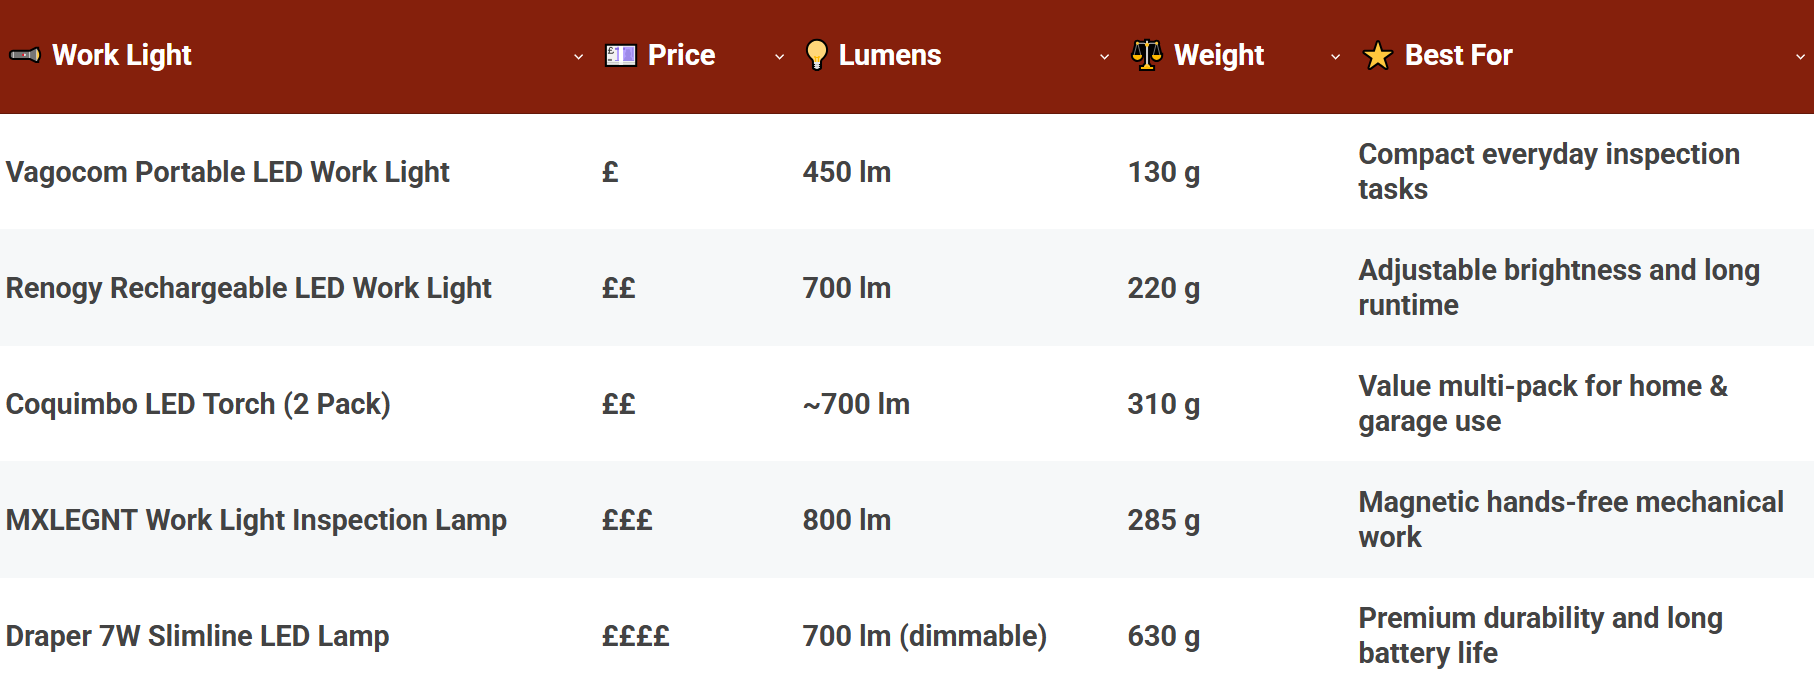
Task: Select the Work Light header label
Action: 122,55
